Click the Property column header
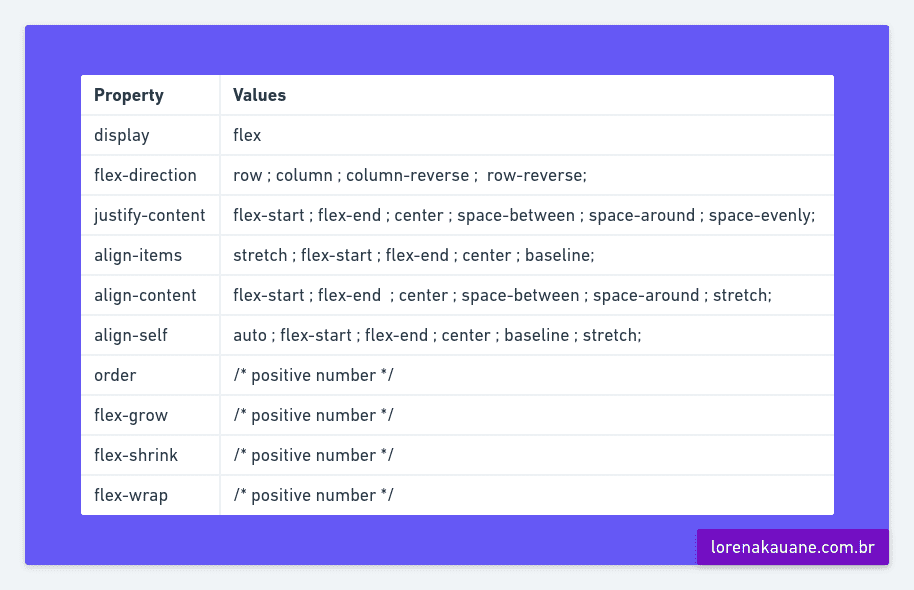The width and height of the screenshot is (914, 590). pyautogui.click(x=129, y=96)
